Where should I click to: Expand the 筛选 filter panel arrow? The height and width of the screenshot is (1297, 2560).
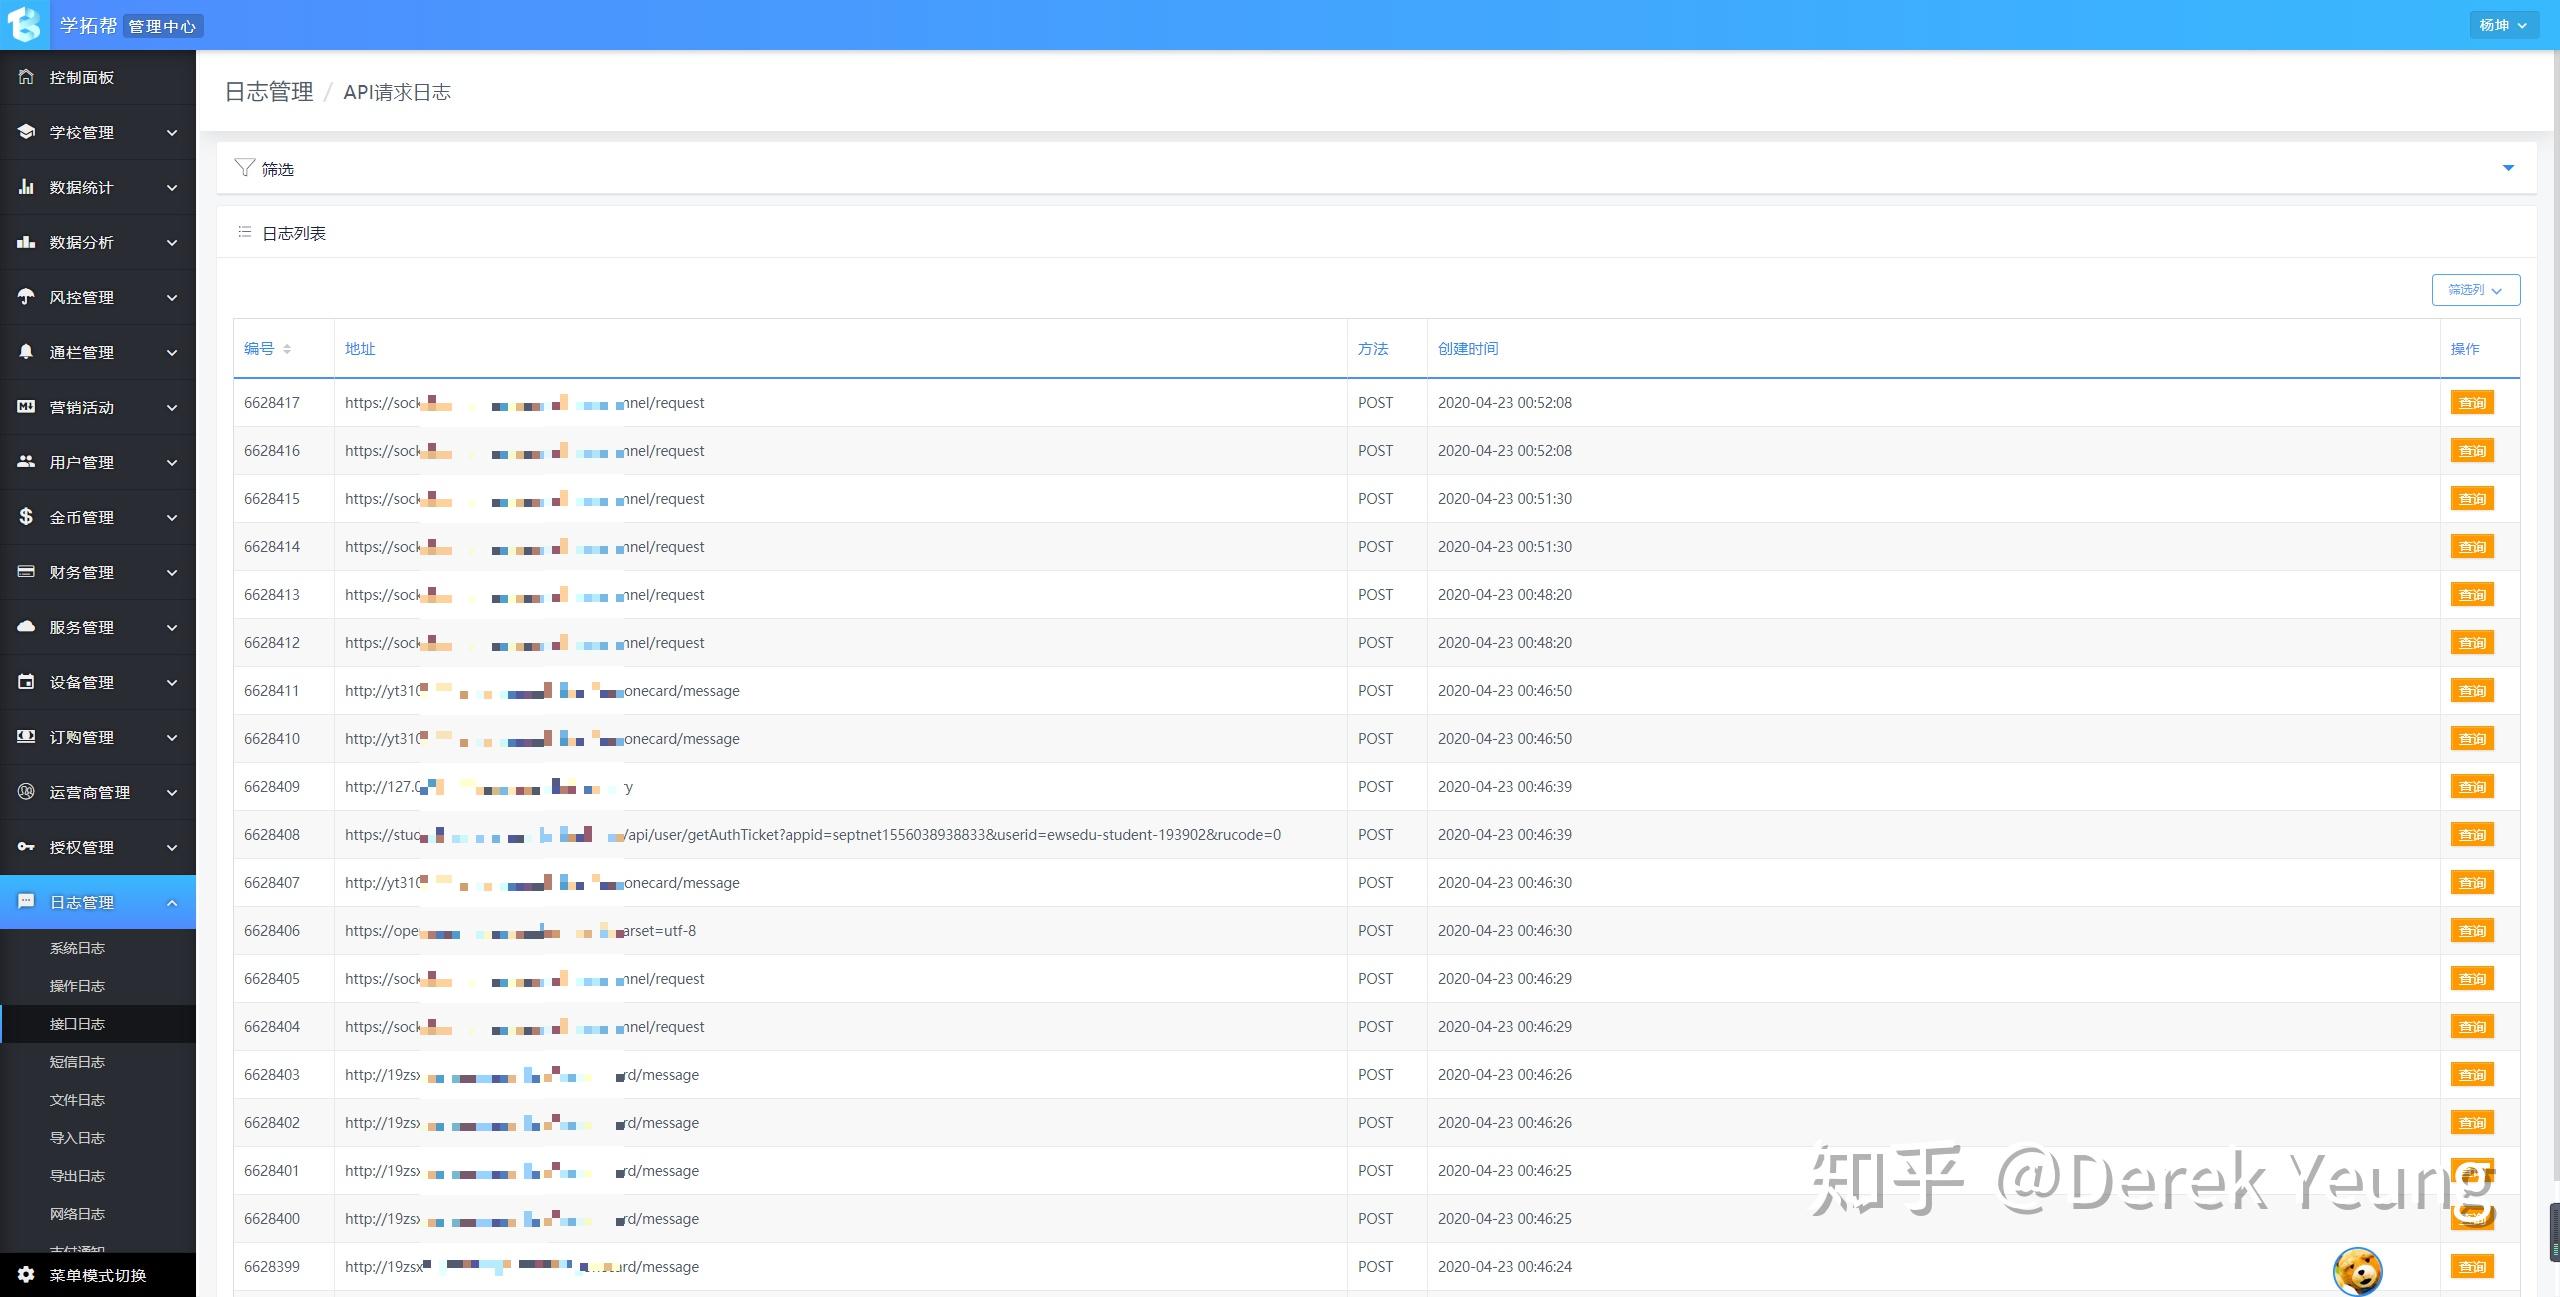pyautogui.click(x=2508, y=168)
